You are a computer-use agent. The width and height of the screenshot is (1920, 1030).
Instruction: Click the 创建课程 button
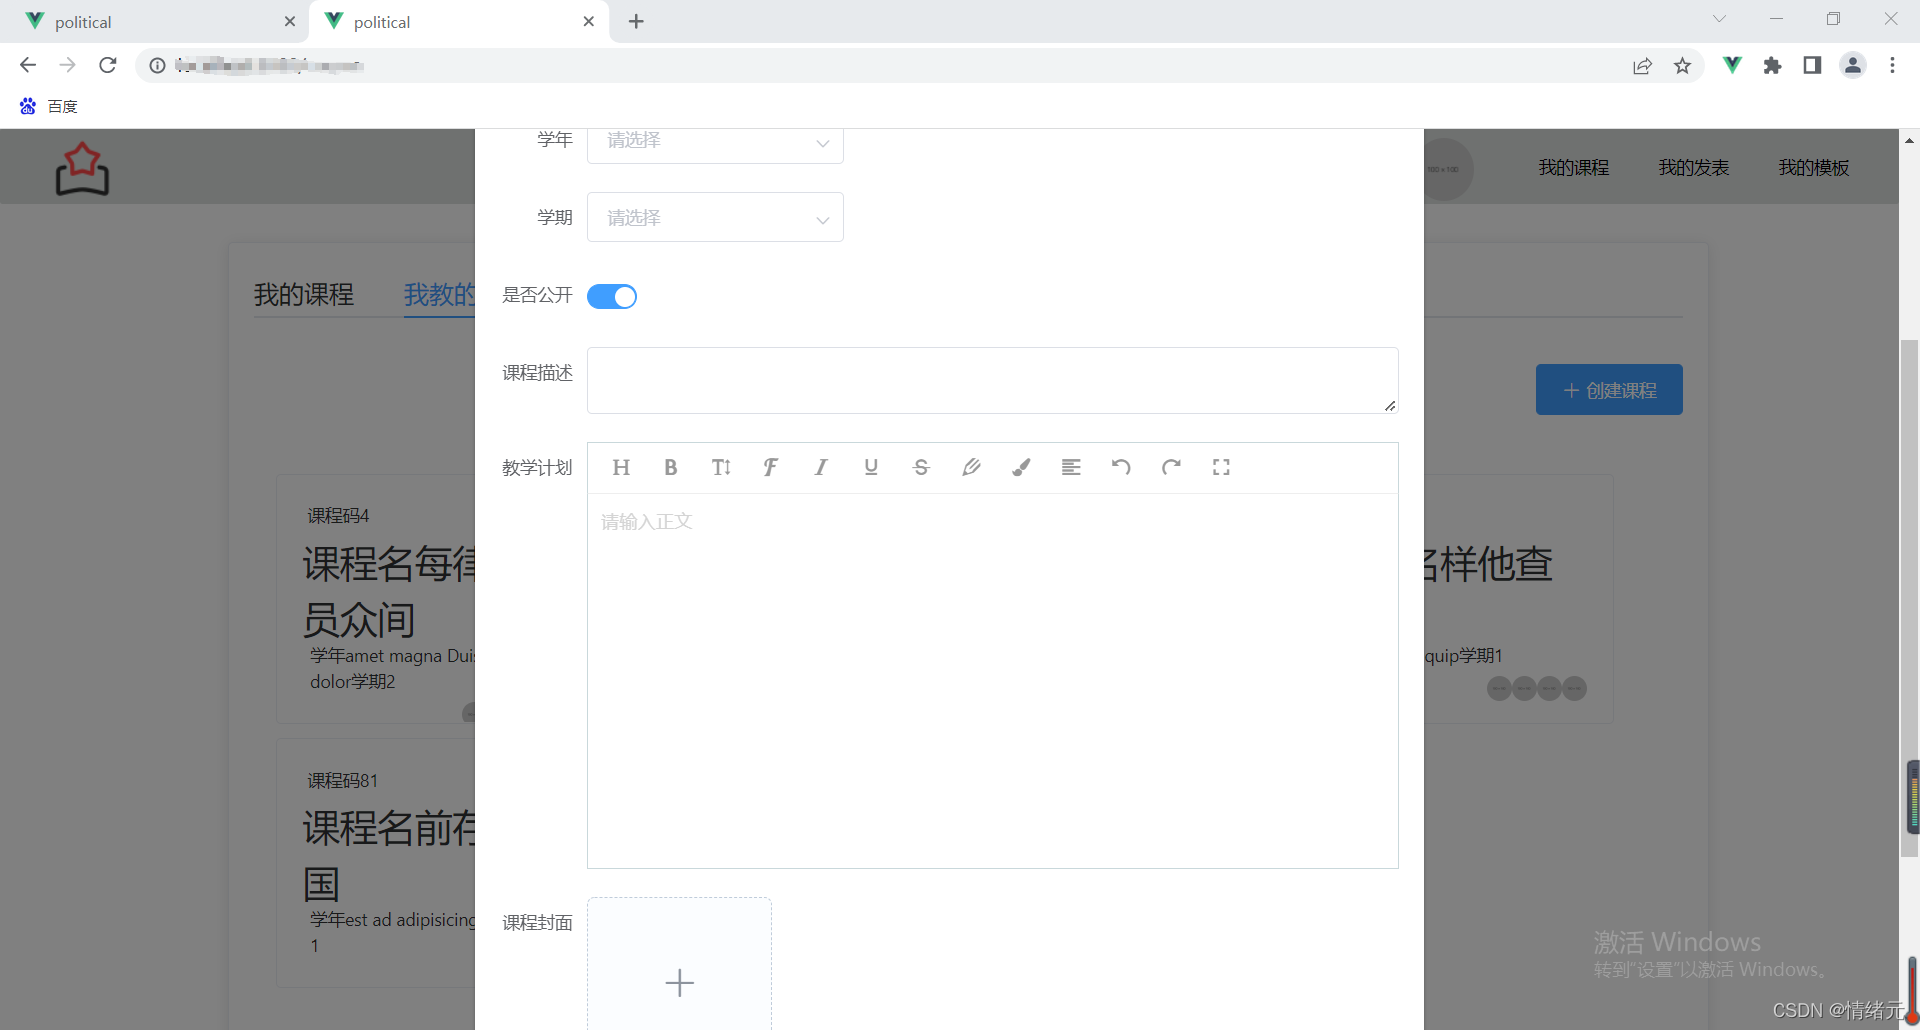pyautogui.click(x=1609, y=390)
